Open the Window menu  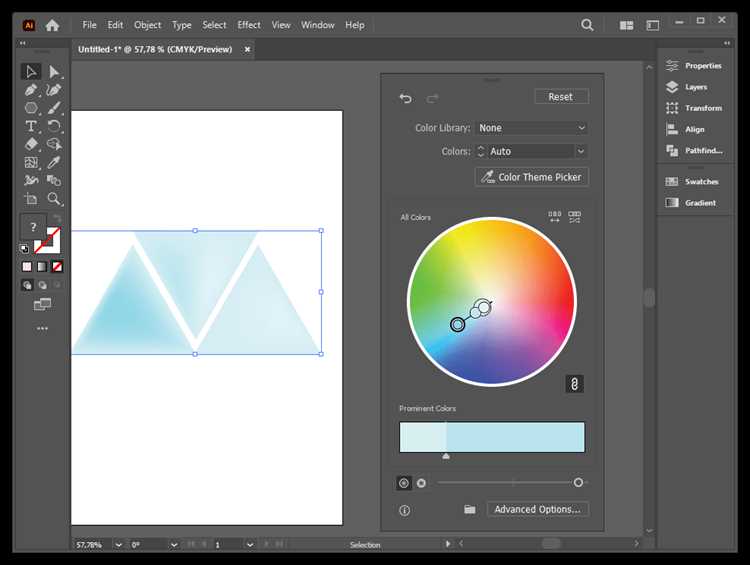tap(318, 25)
